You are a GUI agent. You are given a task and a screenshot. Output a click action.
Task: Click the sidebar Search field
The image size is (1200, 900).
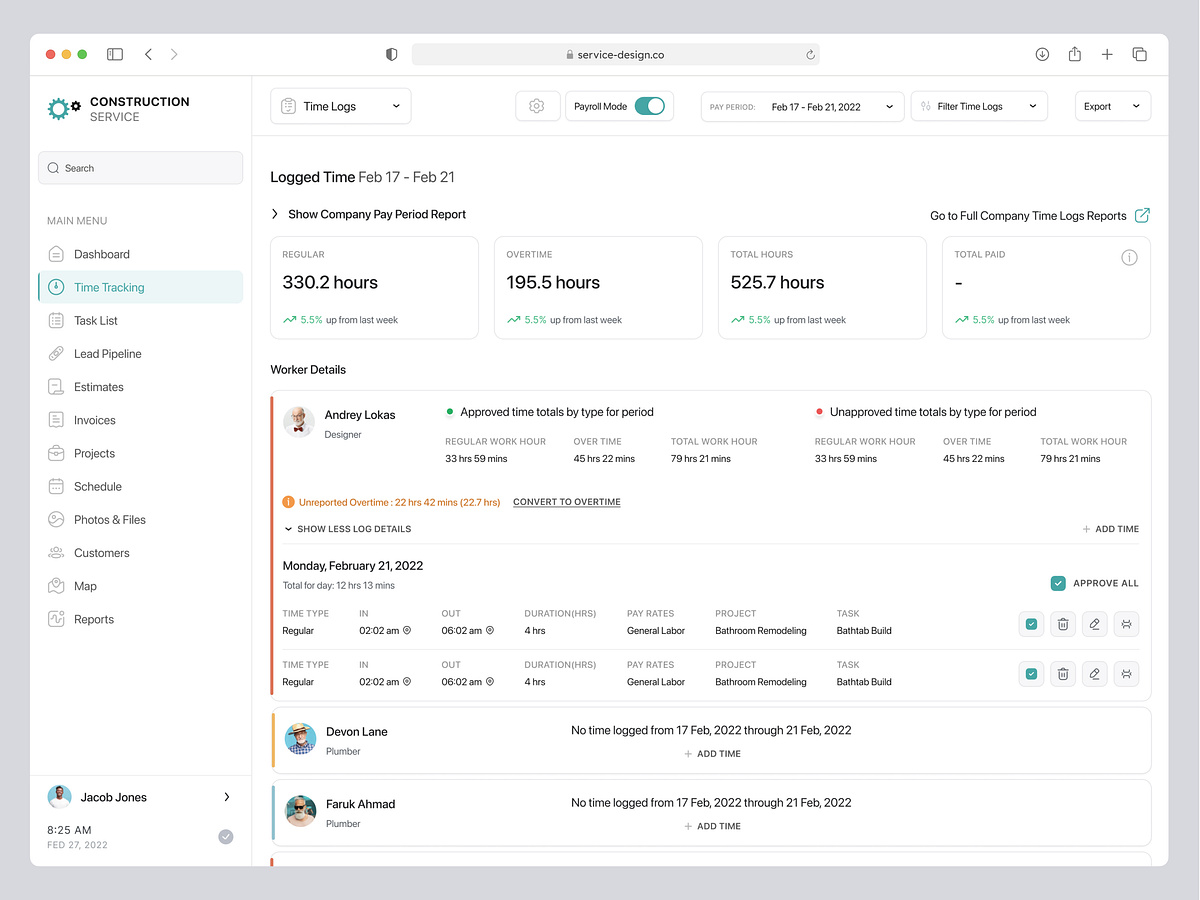coord(140,168)
